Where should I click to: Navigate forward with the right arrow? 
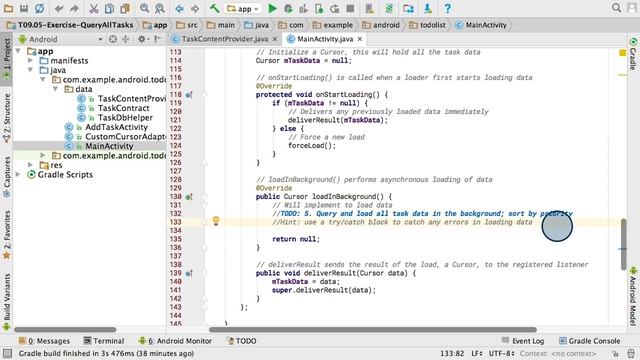click(195, 9)
